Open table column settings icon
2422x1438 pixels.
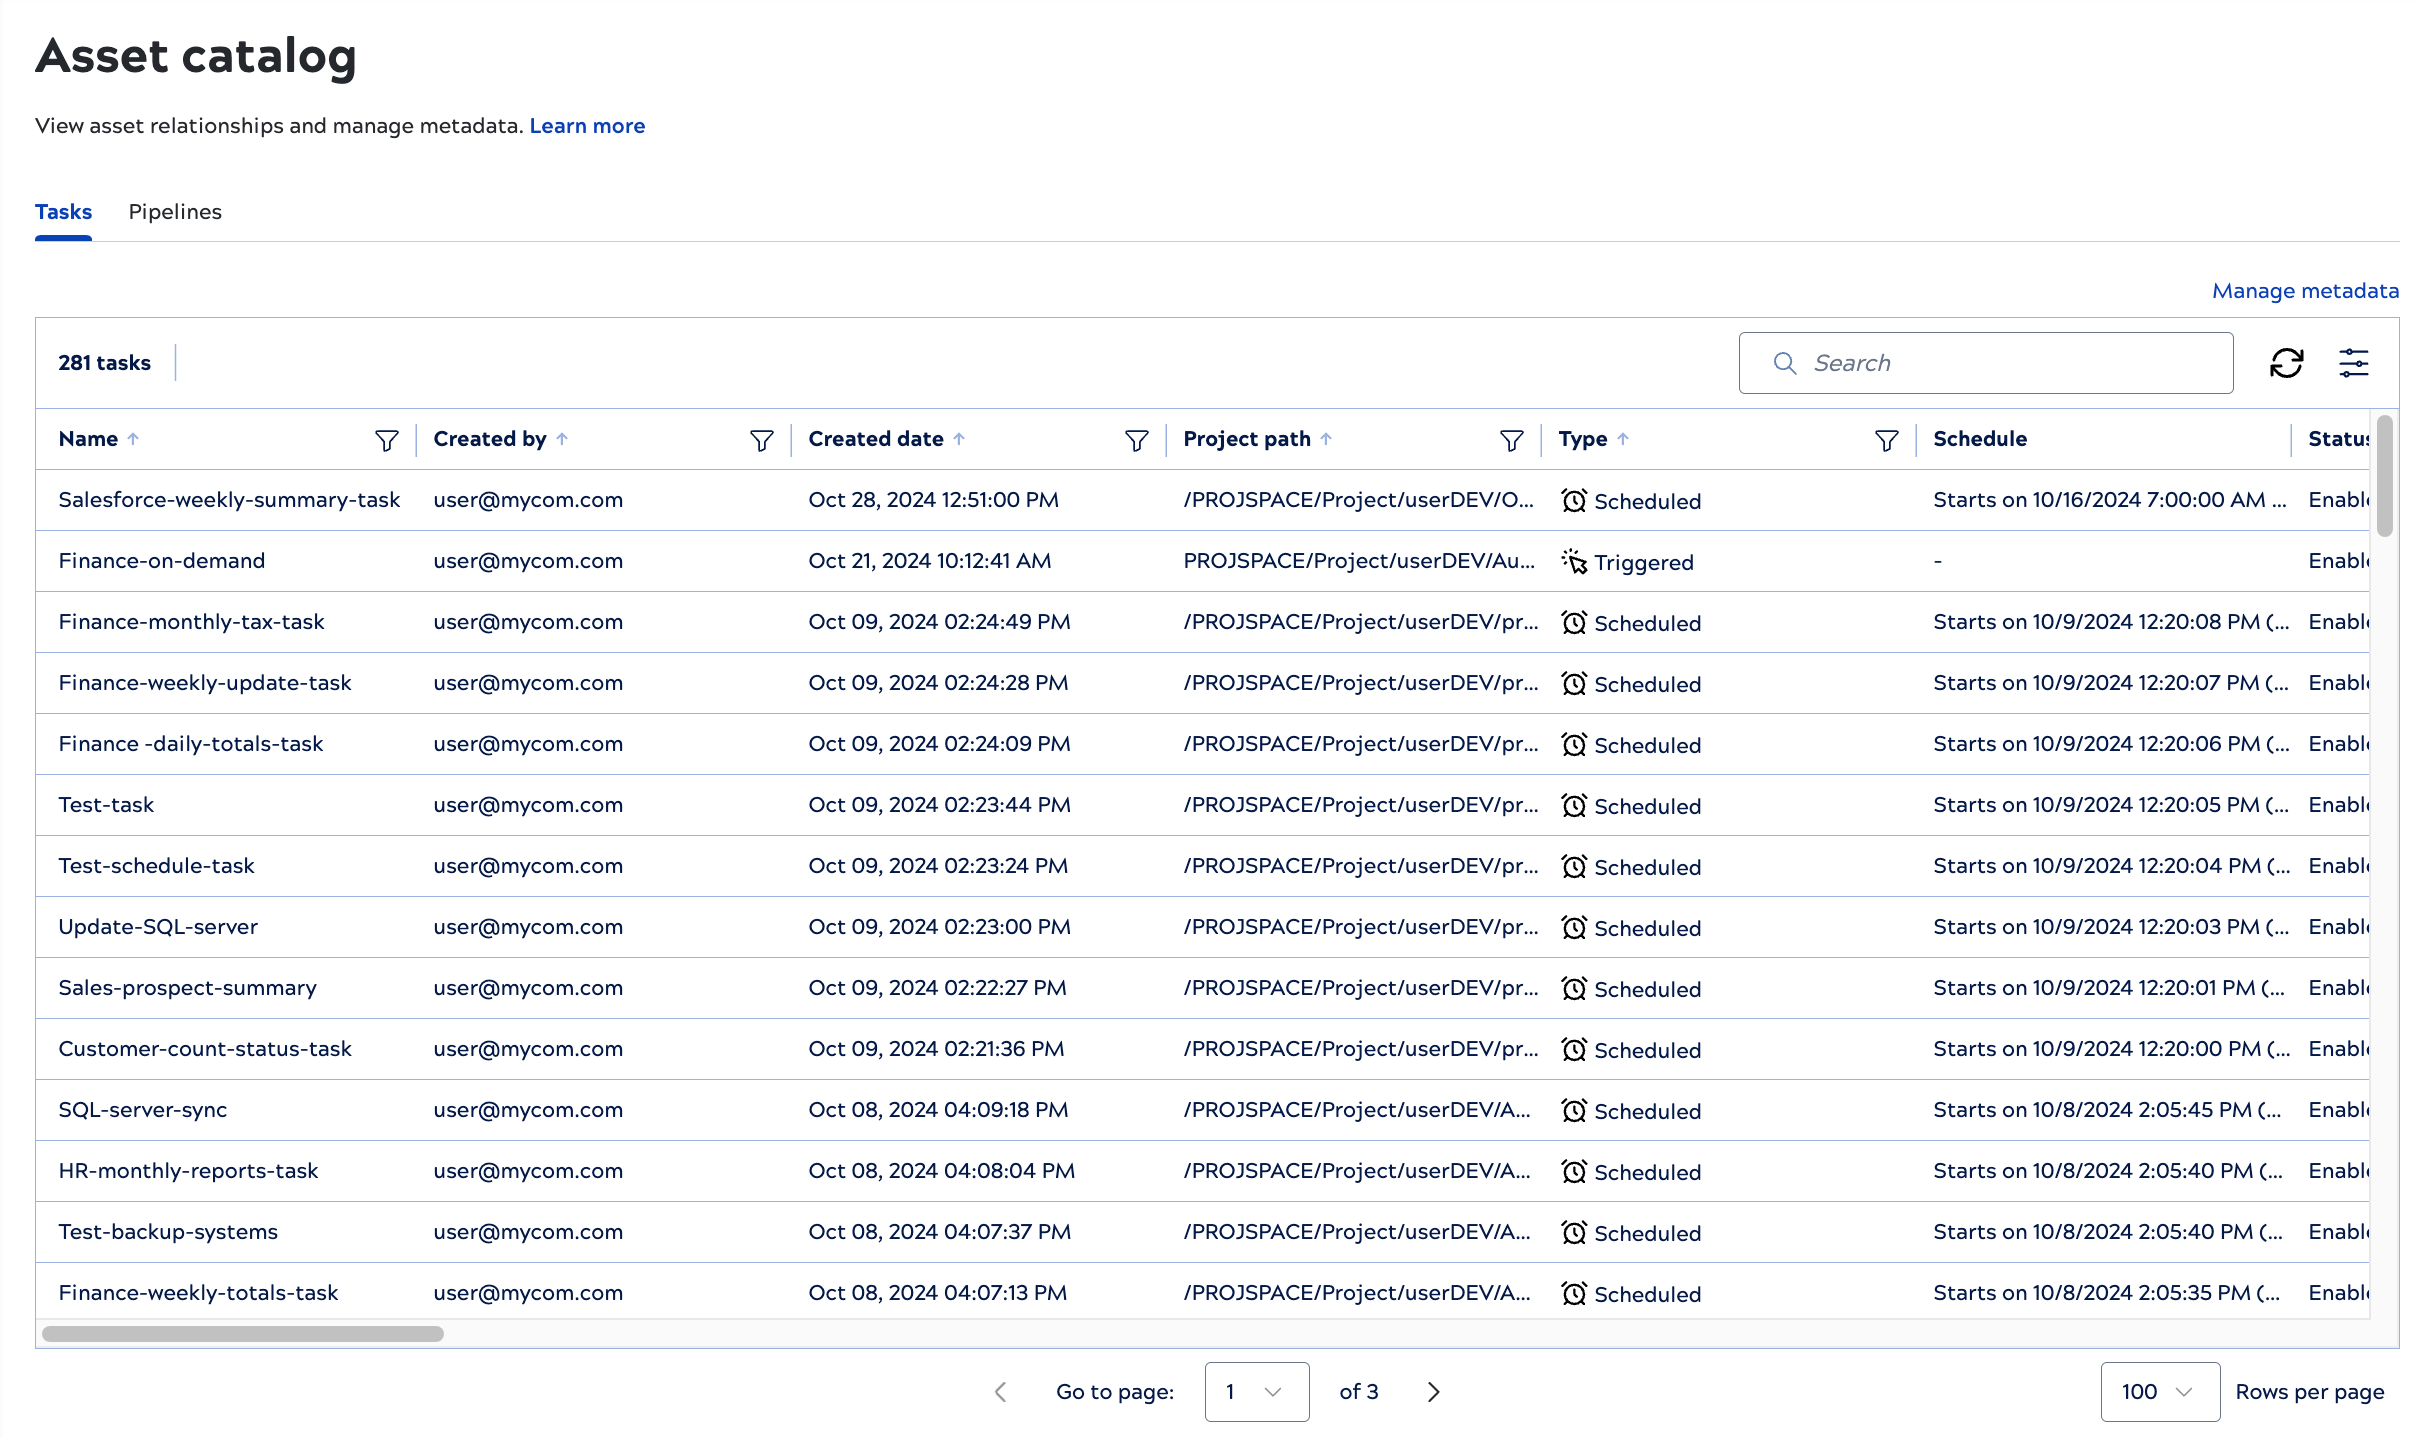(2353, 363)
